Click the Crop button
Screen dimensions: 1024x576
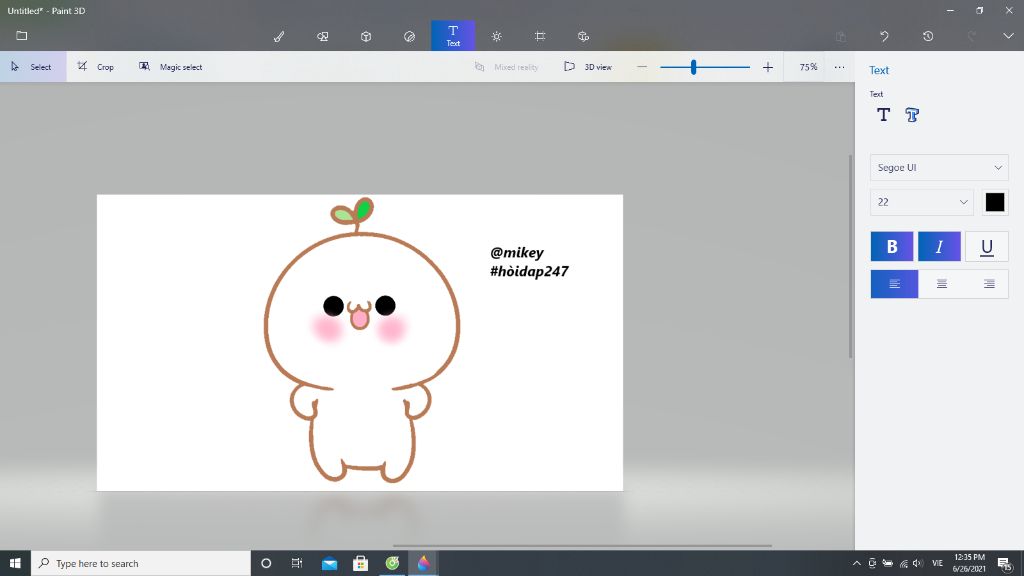(x=96, y=67)
